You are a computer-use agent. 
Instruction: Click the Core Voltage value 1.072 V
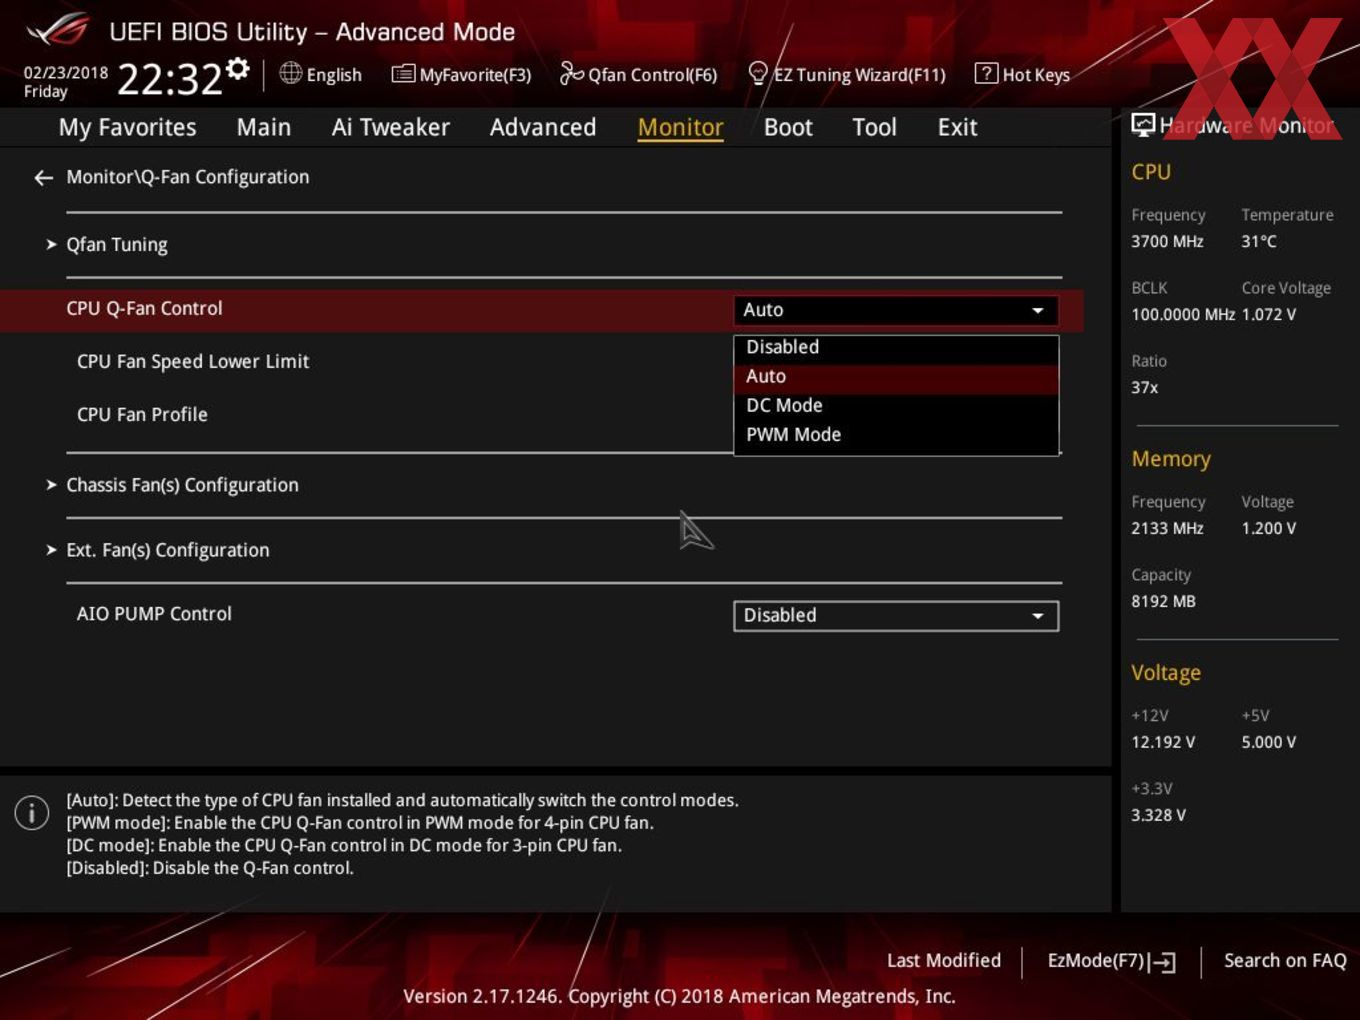point(1268,314)
